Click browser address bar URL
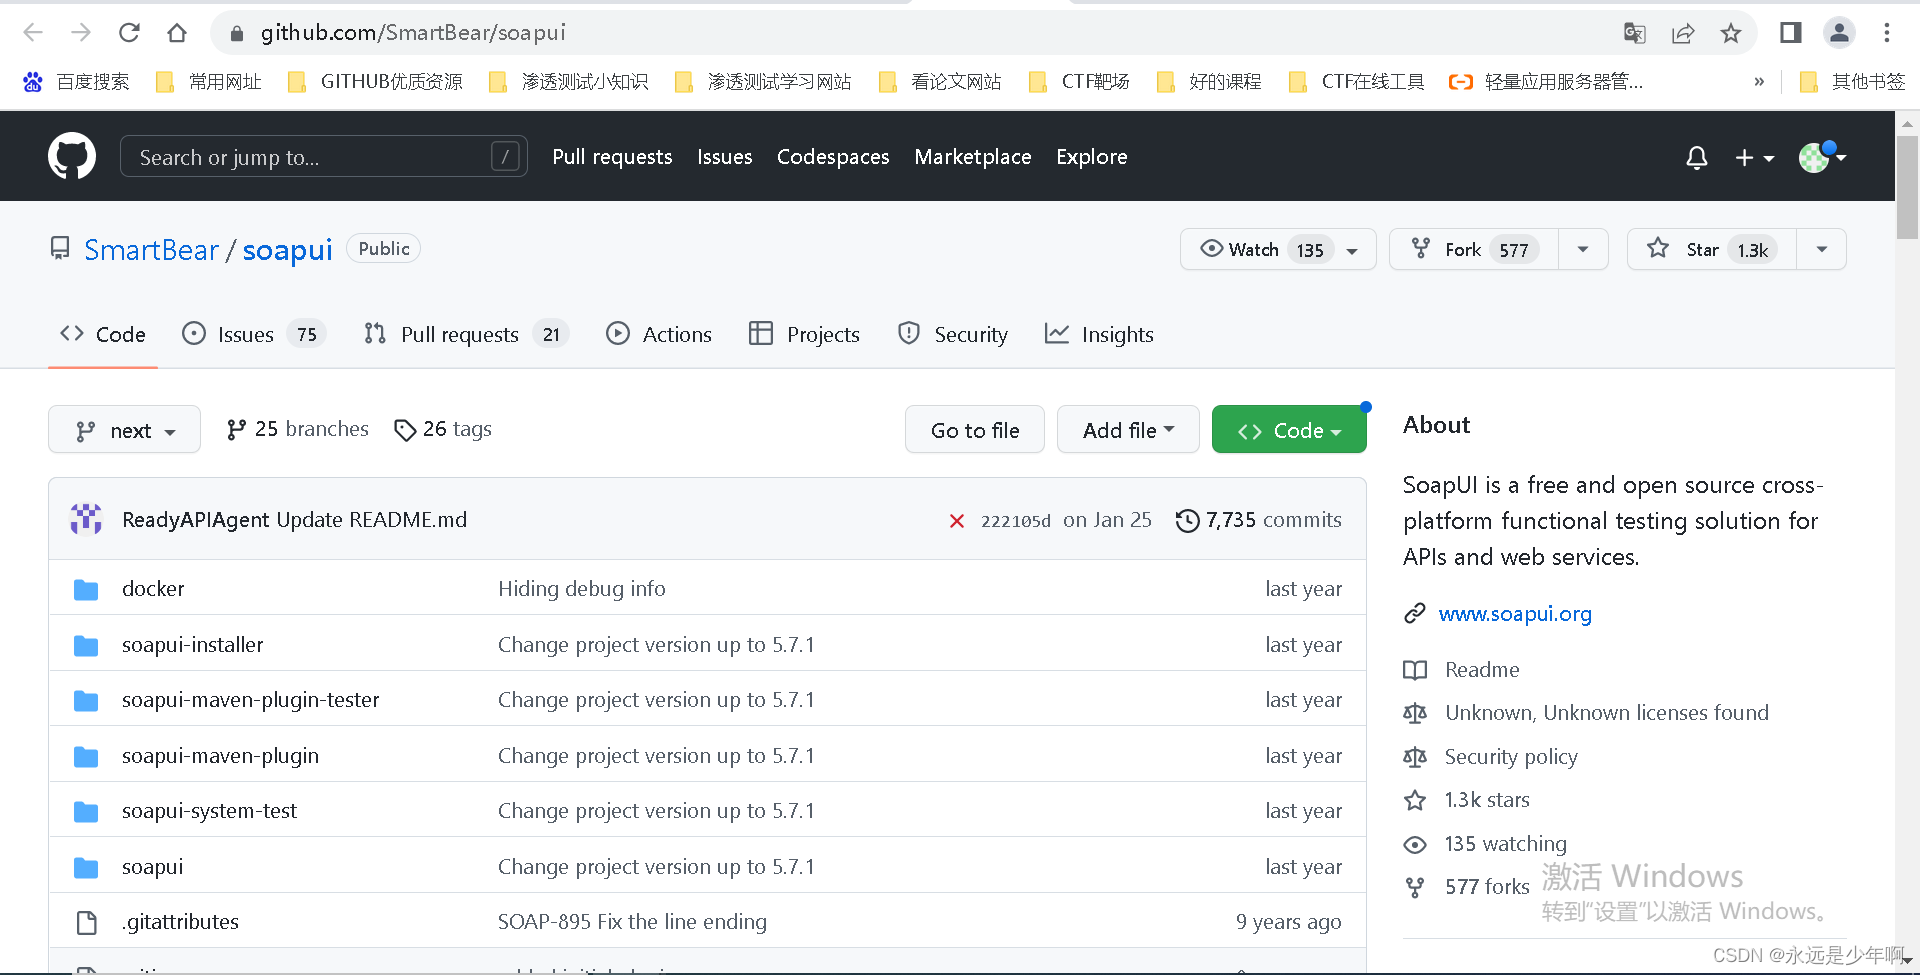 [x=413, y=33]
